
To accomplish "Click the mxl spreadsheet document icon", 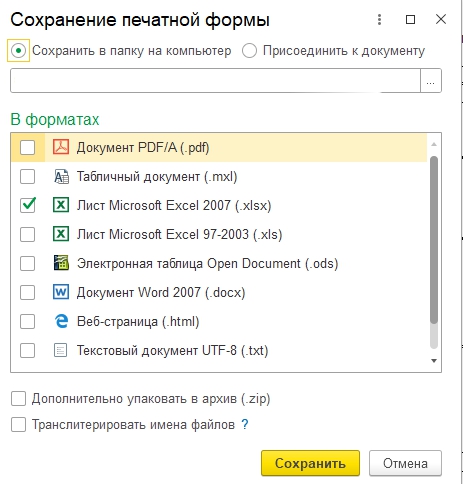I will point(61,176).
